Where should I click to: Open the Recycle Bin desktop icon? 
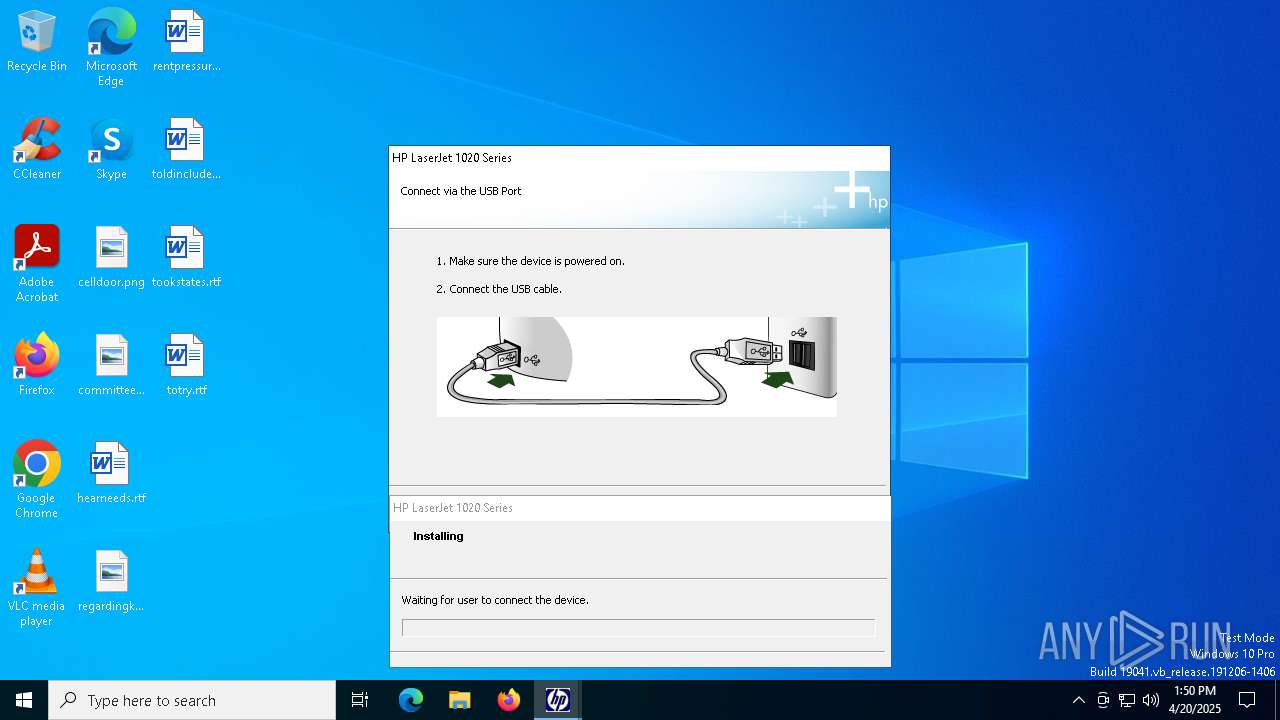pyautogui.click(x=37, y=42)
